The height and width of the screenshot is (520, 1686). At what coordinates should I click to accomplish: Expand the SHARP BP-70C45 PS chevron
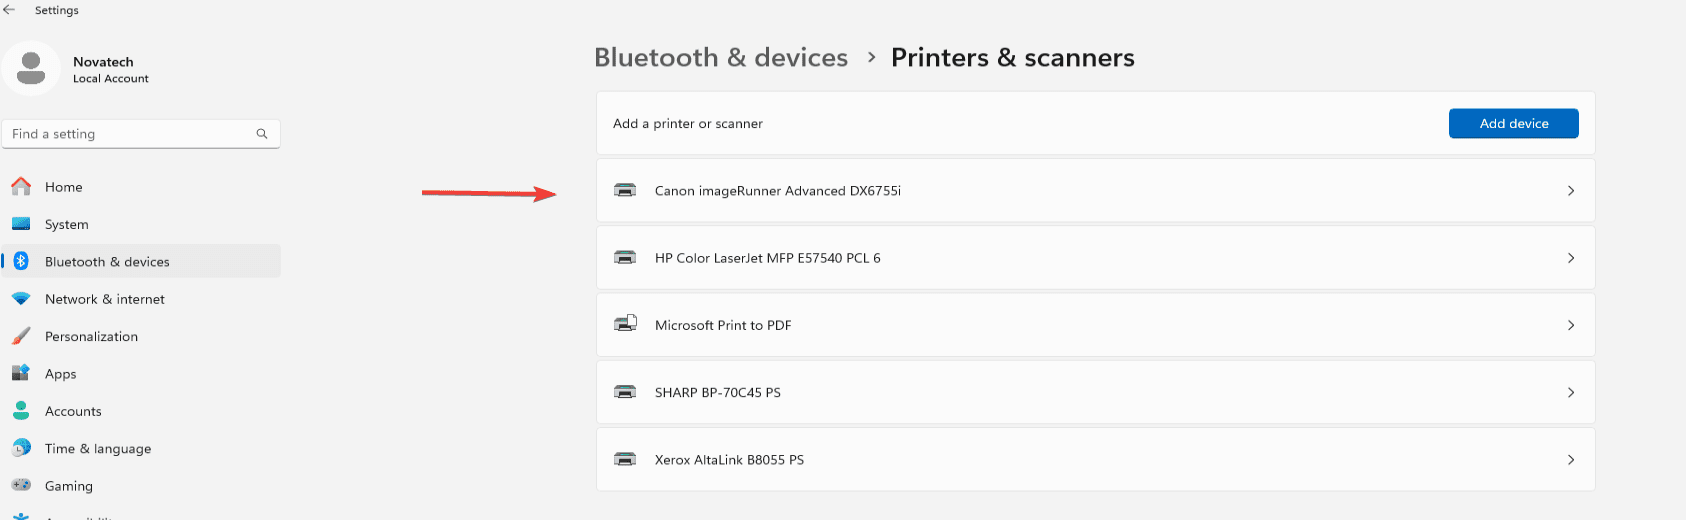pyautogui.click(x=1571, y=392)
